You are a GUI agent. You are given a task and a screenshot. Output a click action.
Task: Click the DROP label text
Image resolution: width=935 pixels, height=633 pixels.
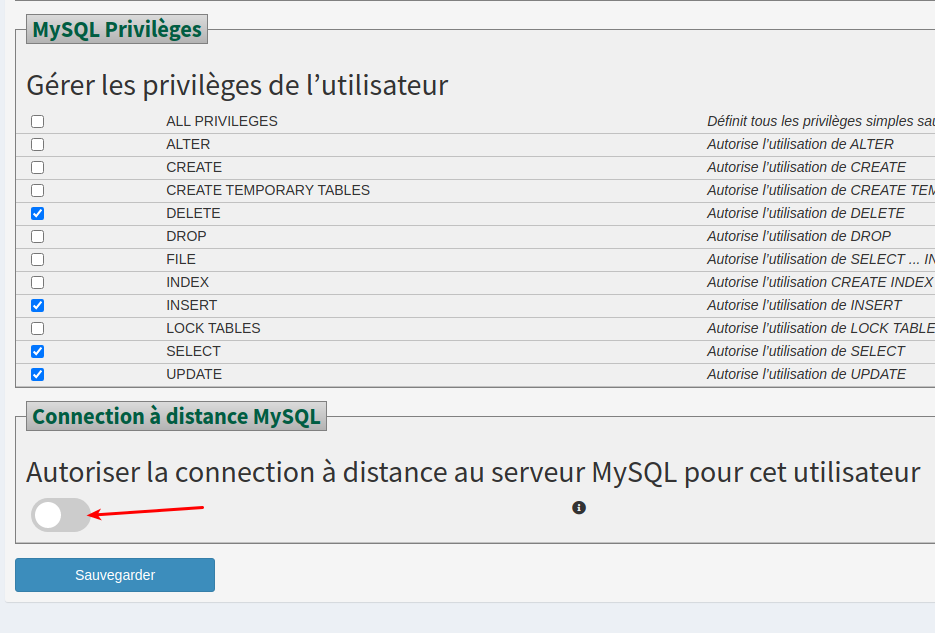pos(187,237)
